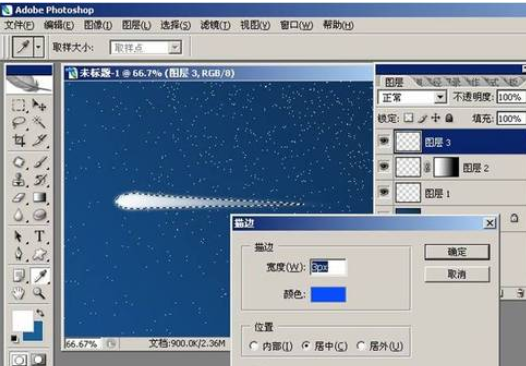526x366 pixels.
Task: Open the 滤镜(T) menu
Action: point(215,25)
